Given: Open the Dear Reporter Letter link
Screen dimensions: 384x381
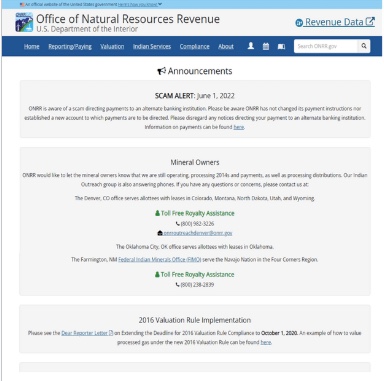Looking at the screenshot, I should (x=85, y=333).
